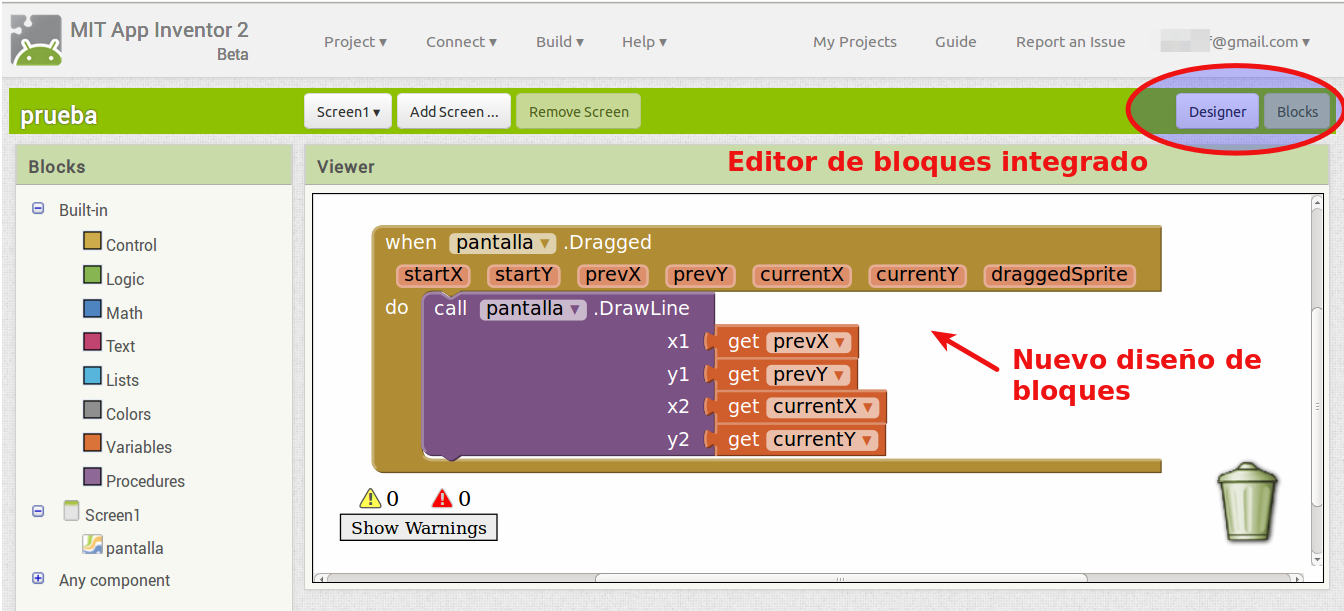Open the Connect menu
Image resolution: width=1344 pixels, height=611 pixels.
(x=461, y=42)
